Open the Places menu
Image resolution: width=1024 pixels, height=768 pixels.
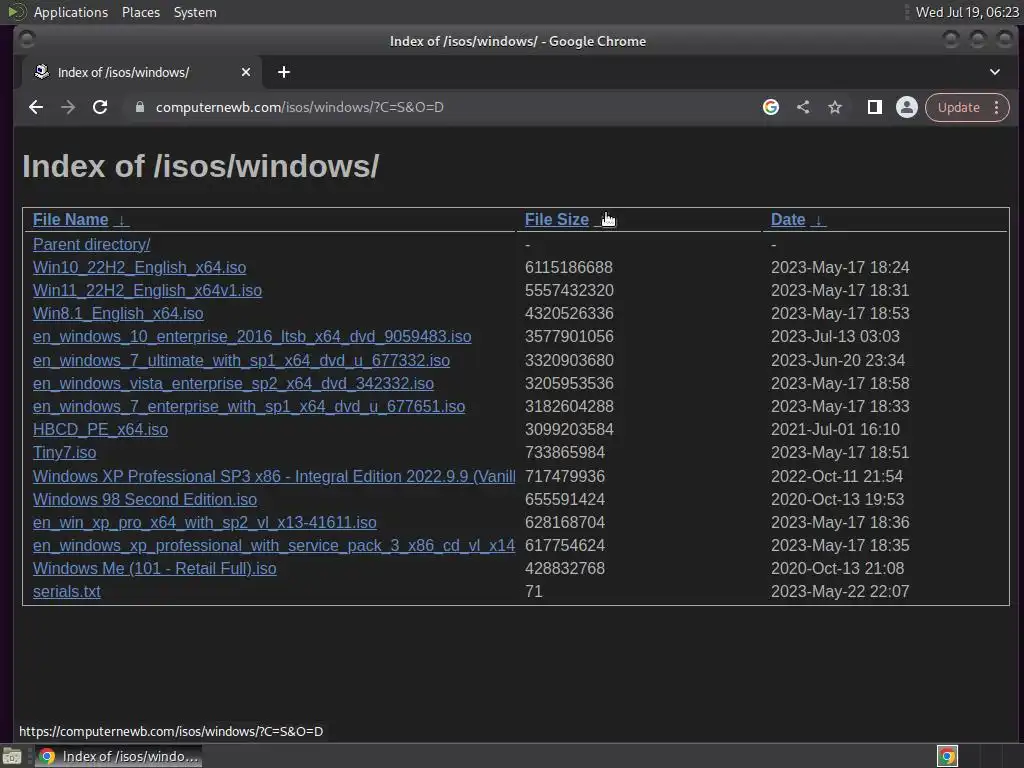tap(141, 12)
